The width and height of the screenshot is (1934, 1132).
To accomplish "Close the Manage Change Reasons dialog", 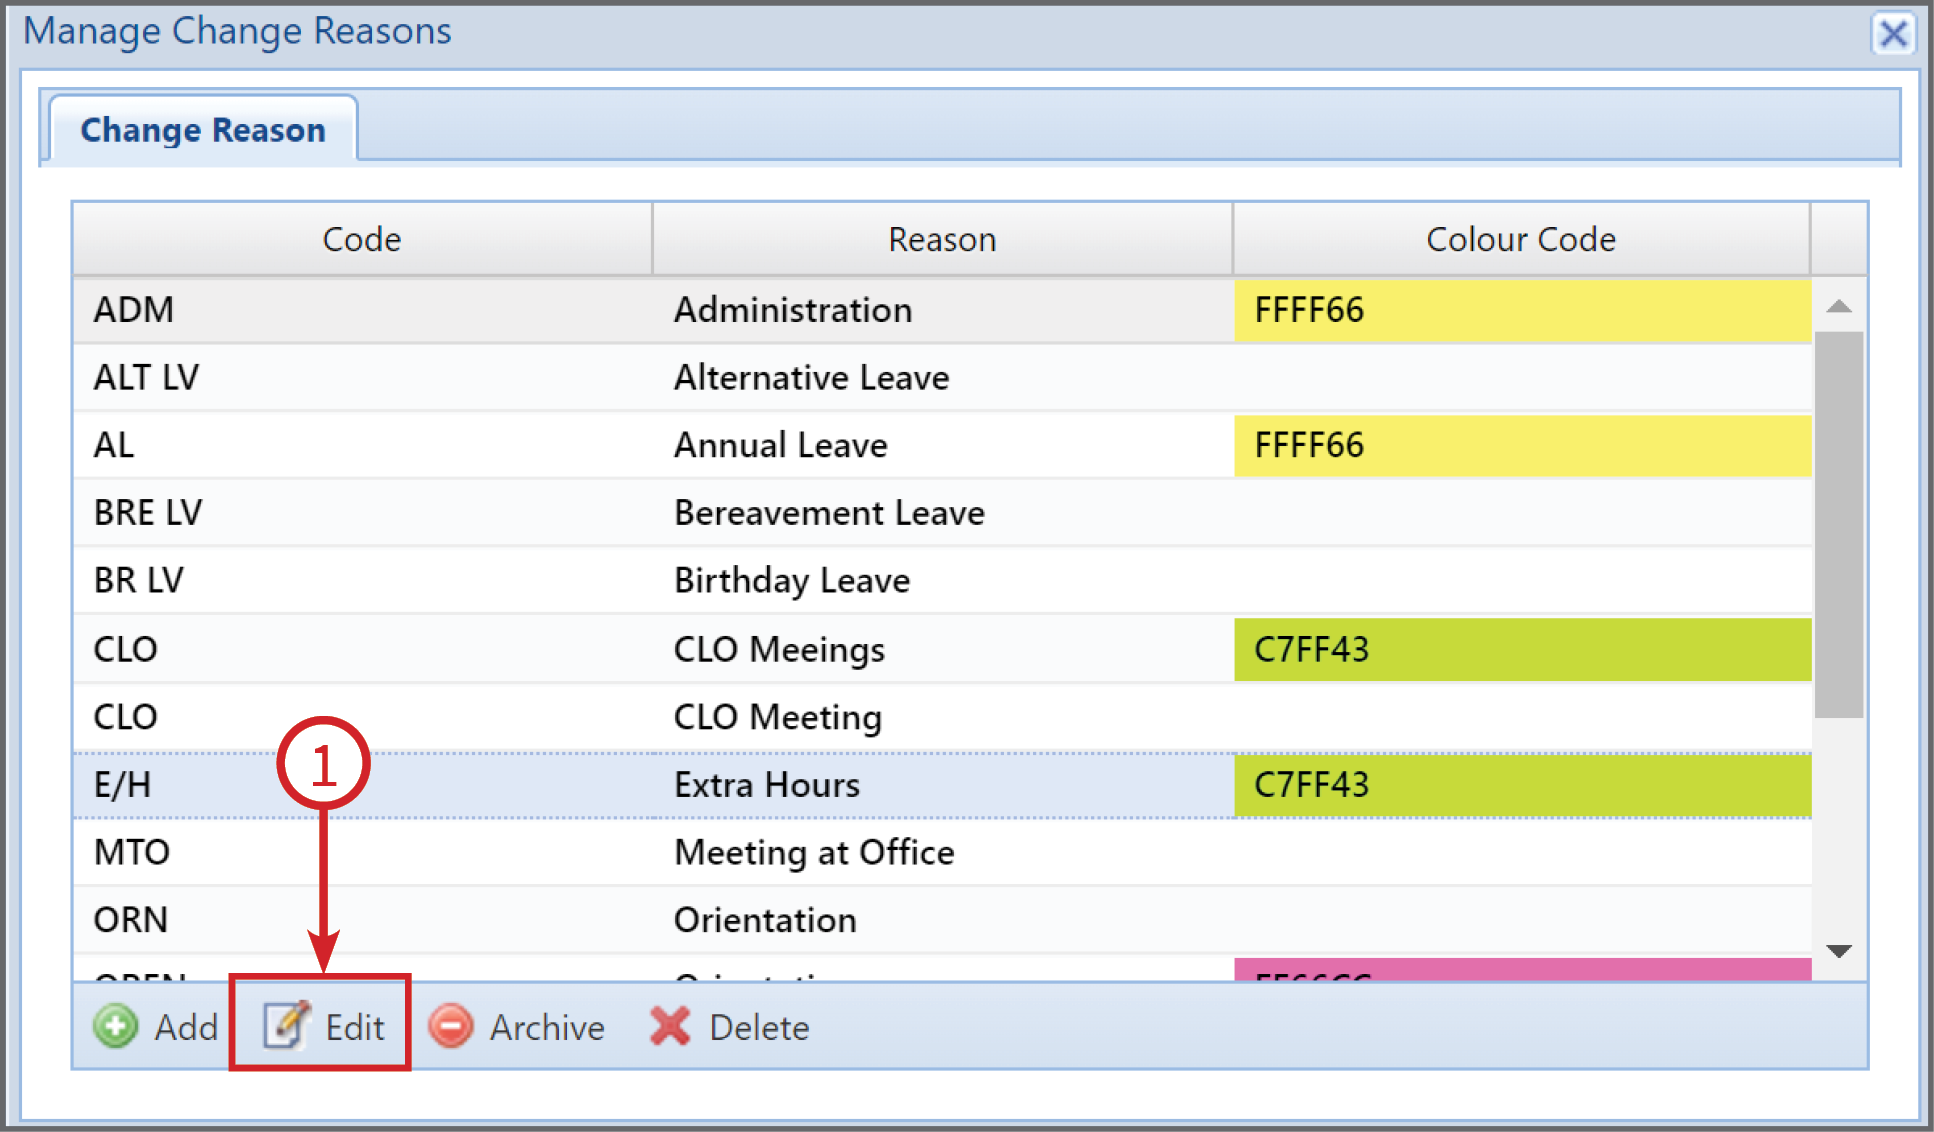I will tap(1892, 34).
